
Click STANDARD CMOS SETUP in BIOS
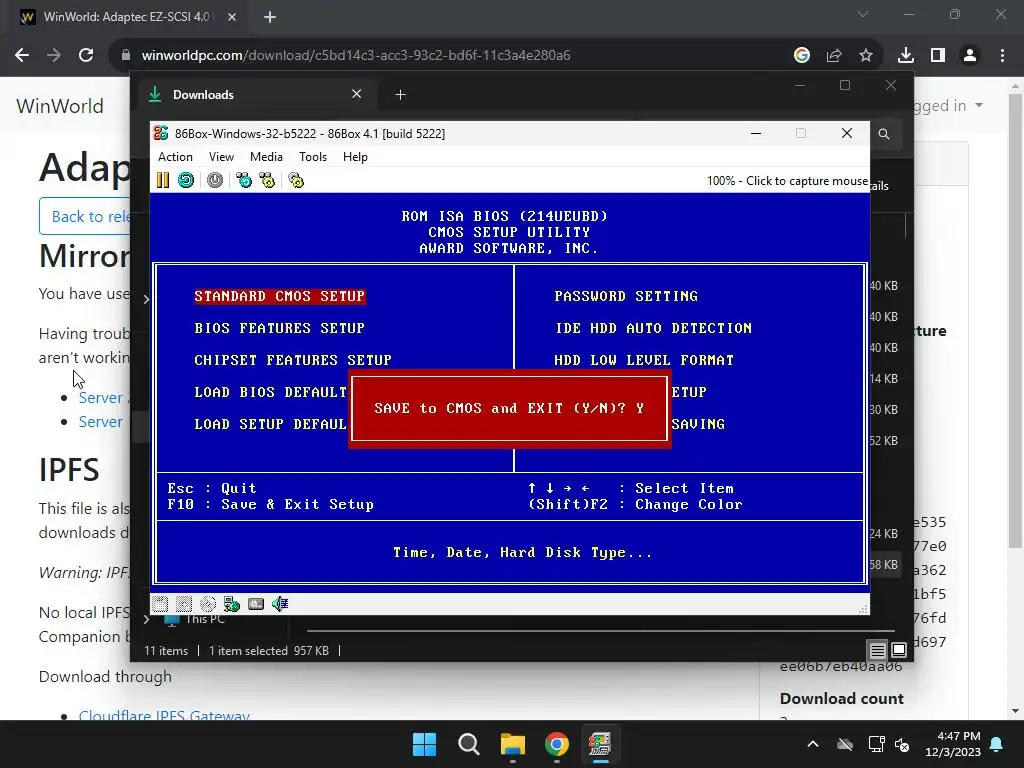[280, 296]
